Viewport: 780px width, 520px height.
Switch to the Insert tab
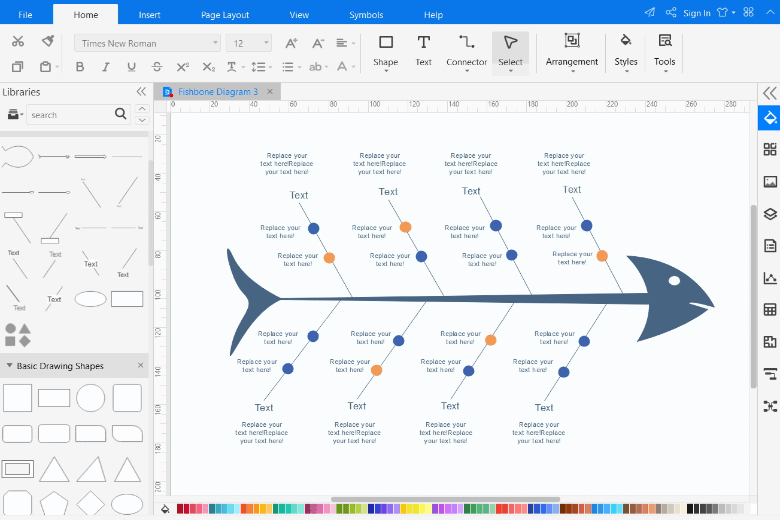tap(149, 15)
